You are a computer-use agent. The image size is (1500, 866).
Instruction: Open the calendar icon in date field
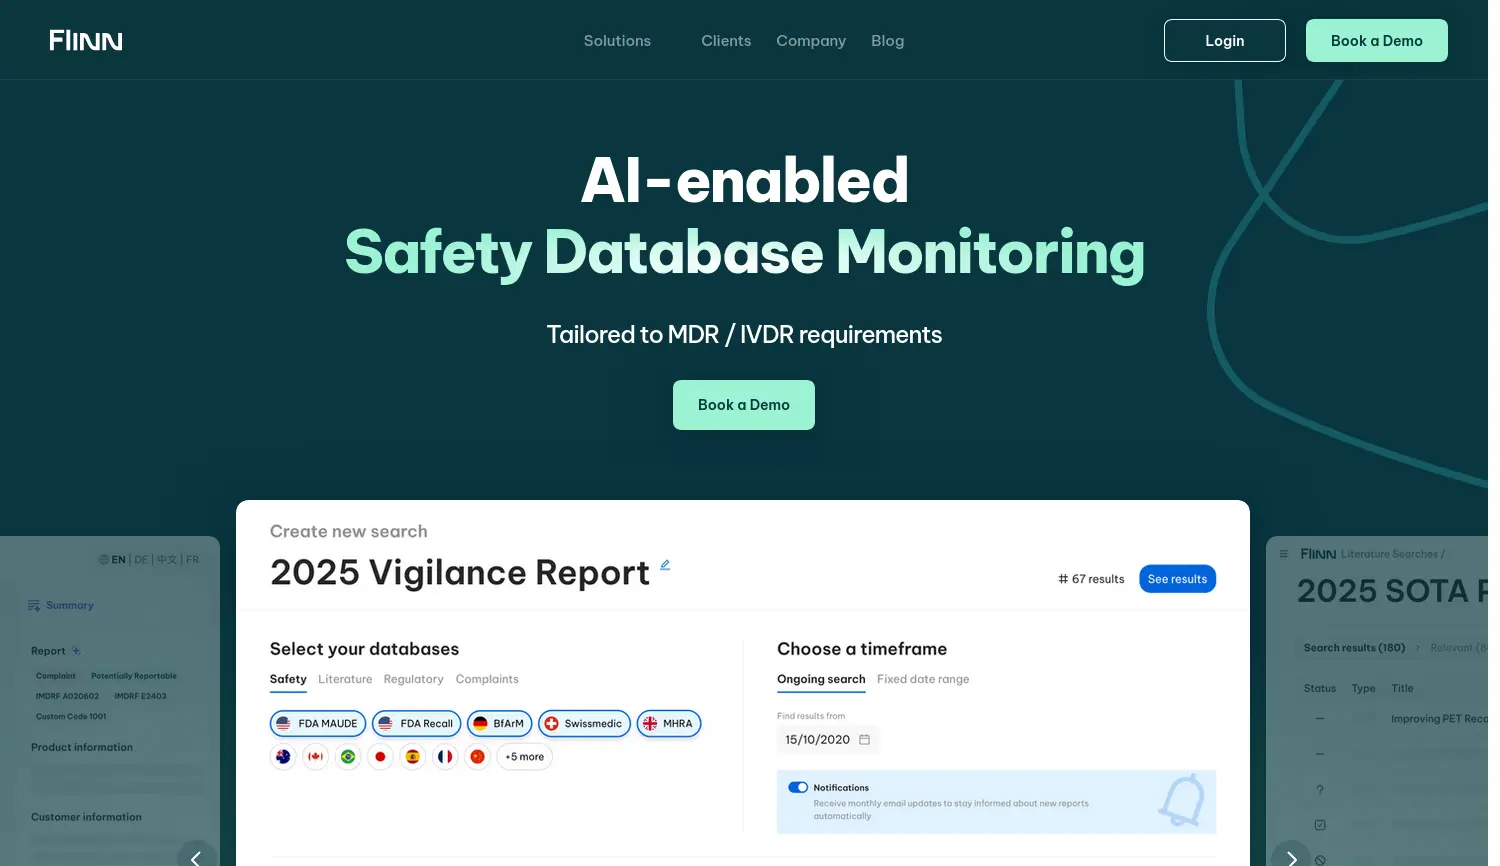tap(865, 740)
